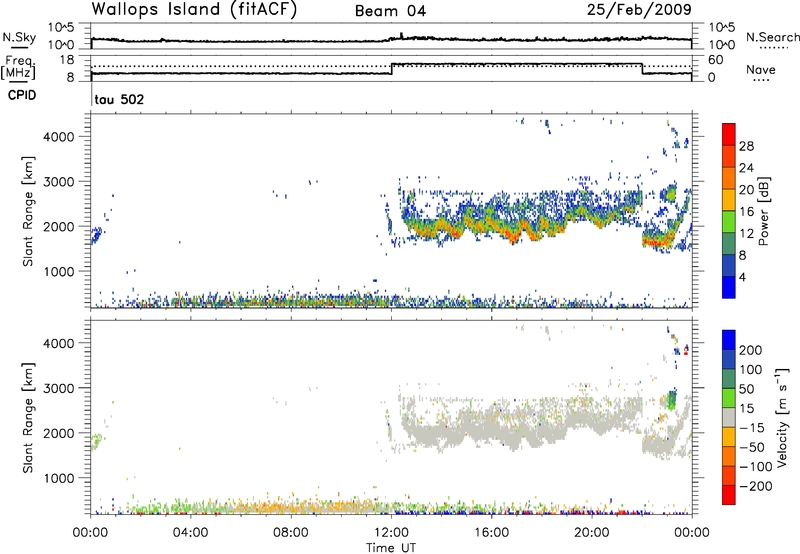This screenshot has height=554, width=800.
Task: Pick the bright blue top Velocity colorbar swatch
Action: (729, 340)
